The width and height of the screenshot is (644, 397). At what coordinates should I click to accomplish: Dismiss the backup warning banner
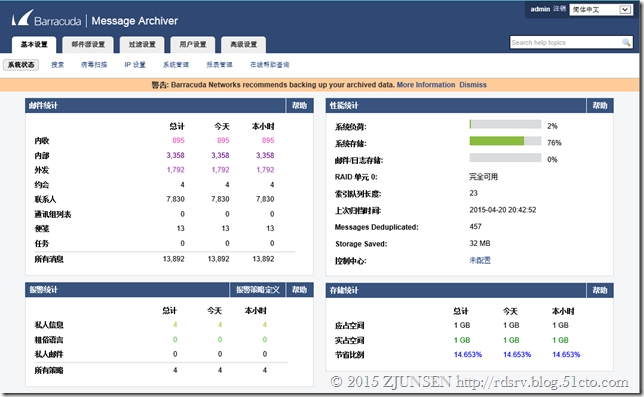tap(473, 85)
